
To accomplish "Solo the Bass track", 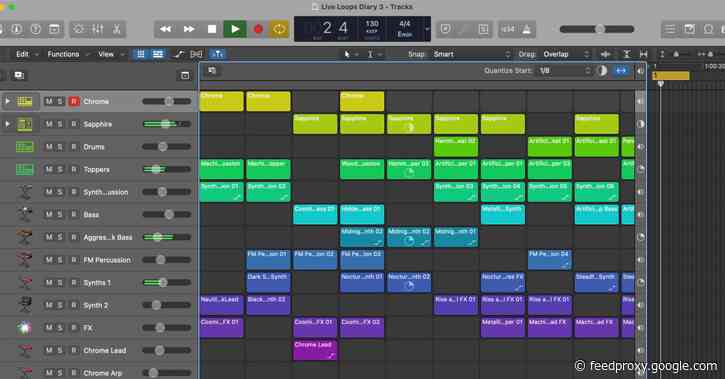I will click(60, 214).
